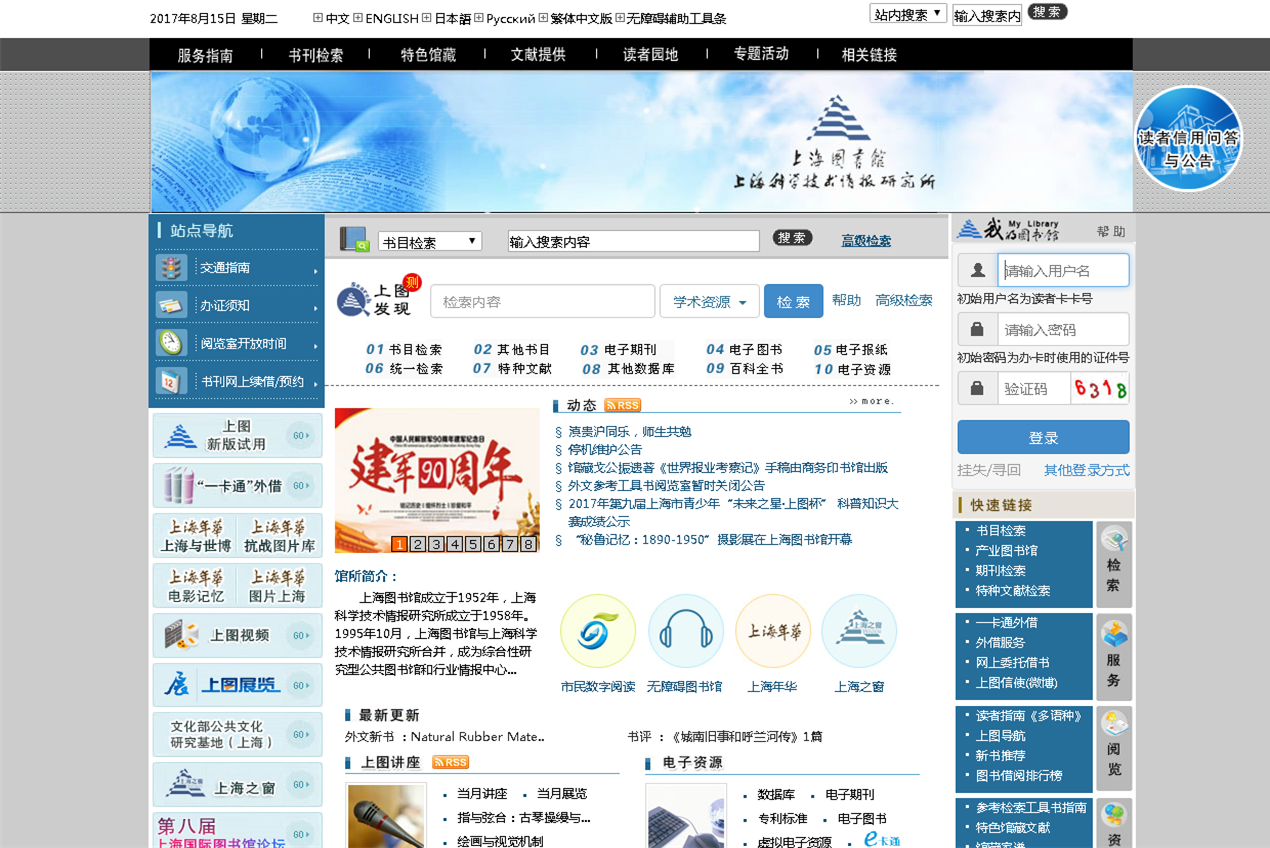Open the 上海之窗 left sidebar banner

237,785
